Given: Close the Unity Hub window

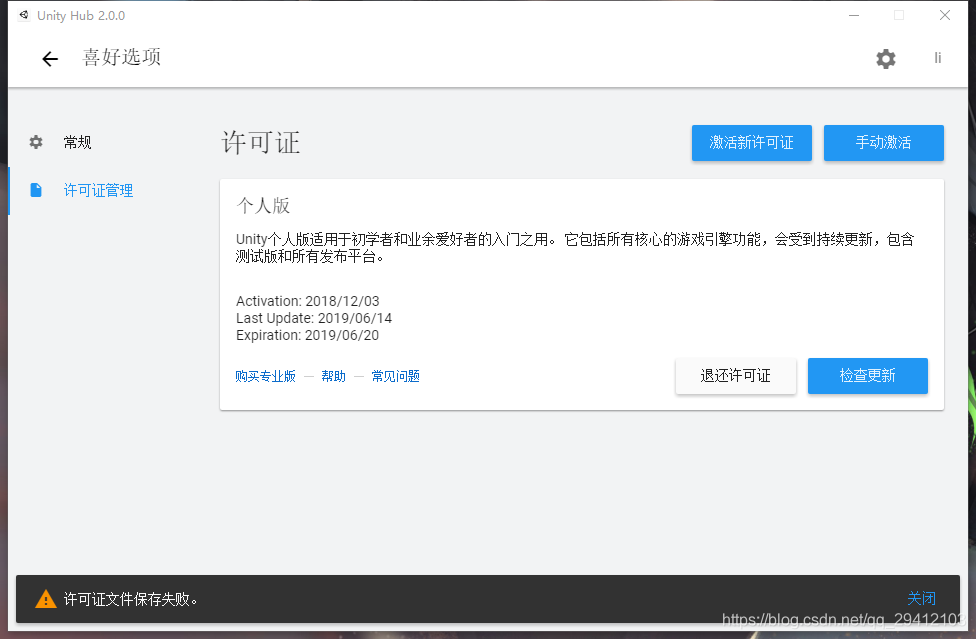Looking at the screenshot, I should pos(944,15).
